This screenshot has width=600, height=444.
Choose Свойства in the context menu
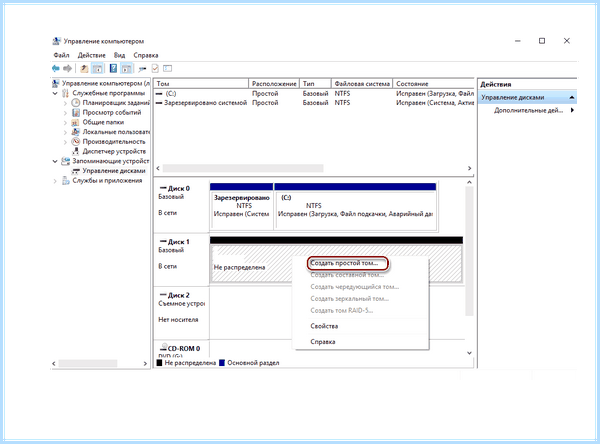click(x=324, y=326)
